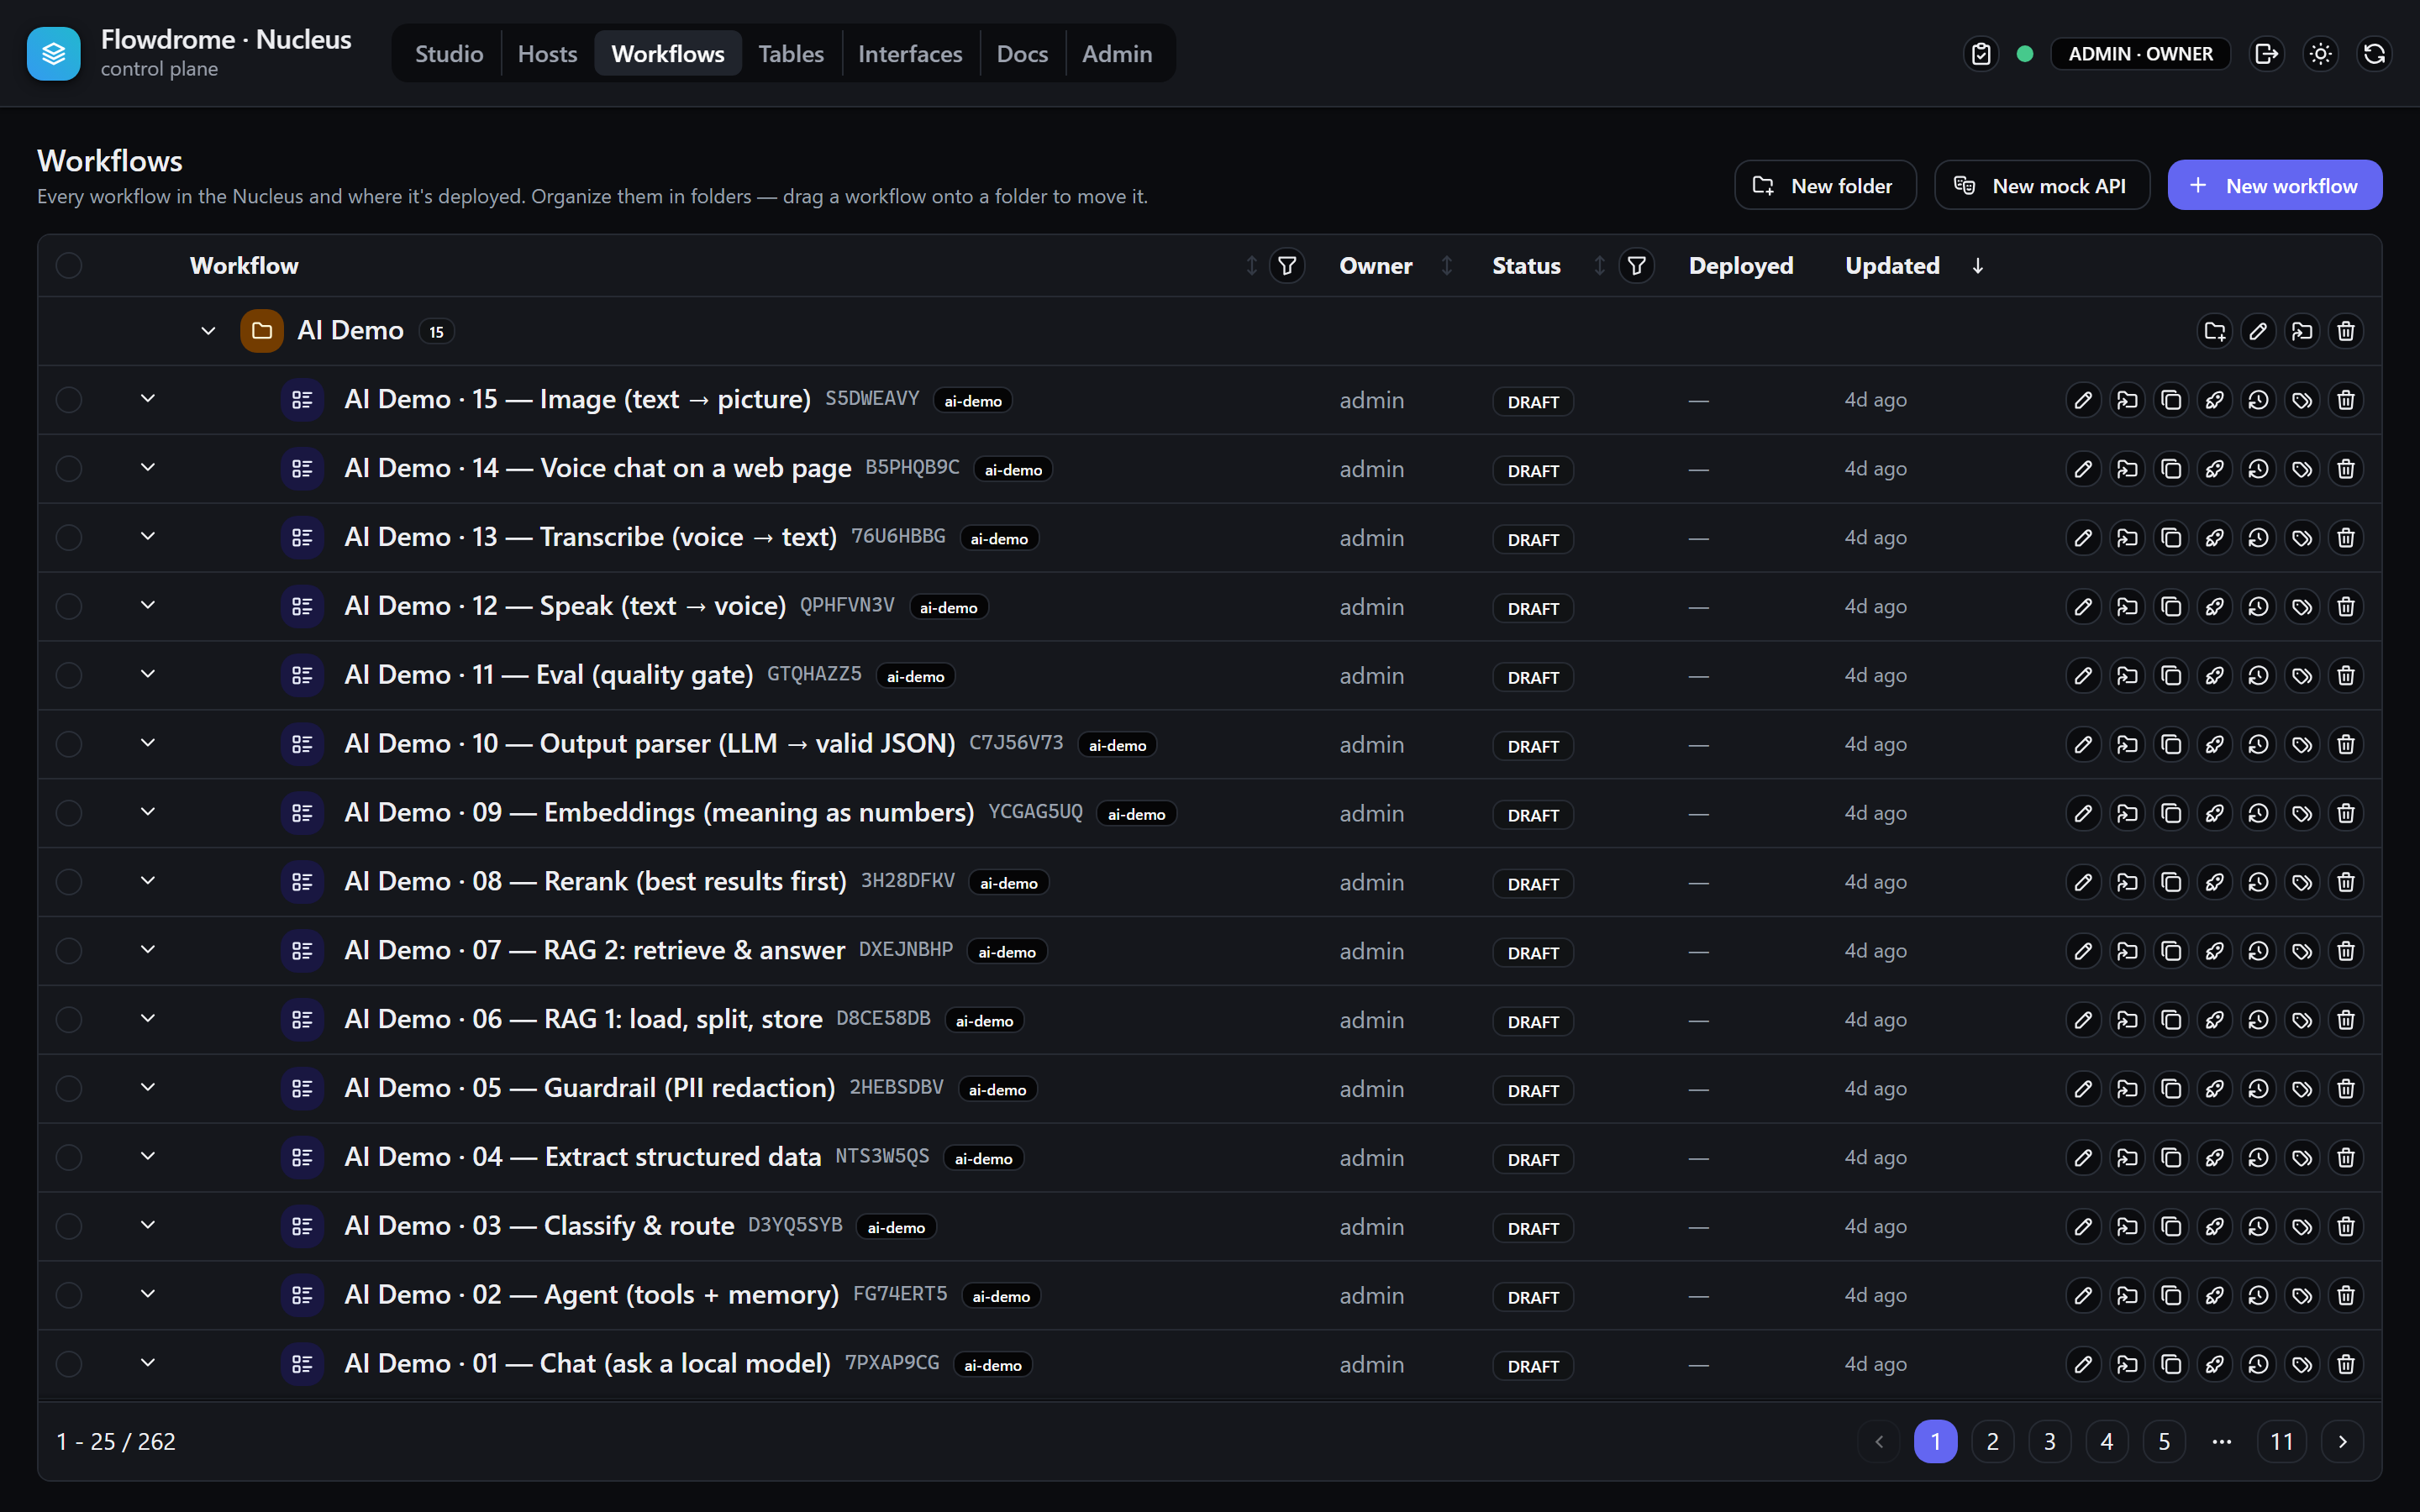2420x1512 pixels.
Task: Move AI Demo 02 Agent to a folder
Action: coord(2127,1296)
